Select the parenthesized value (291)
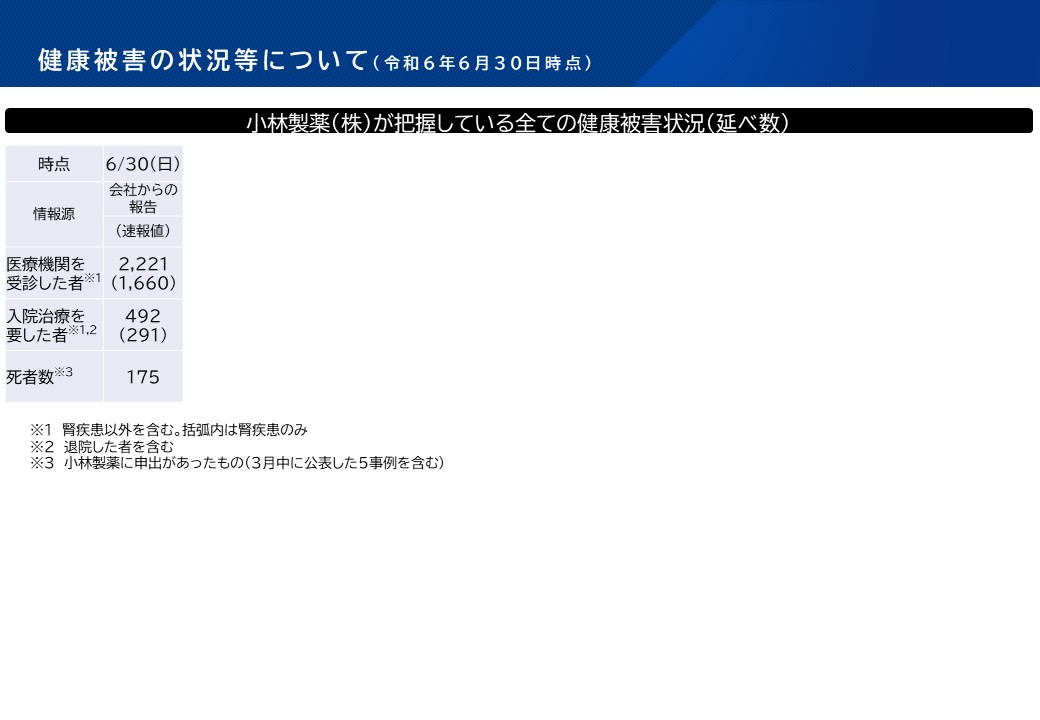Viewport: 1040px width, 720px height. tap(143, 335)
